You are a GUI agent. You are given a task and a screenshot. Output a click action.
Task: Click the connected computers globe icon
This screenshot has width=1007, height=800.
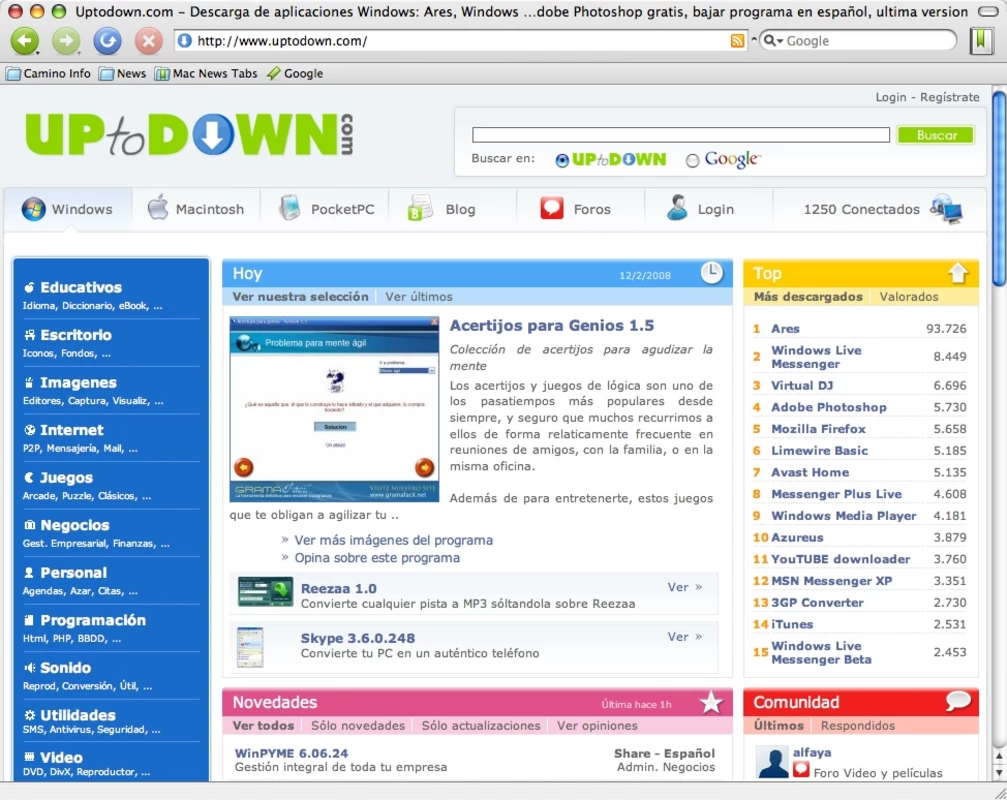click(x=946, y=209)
